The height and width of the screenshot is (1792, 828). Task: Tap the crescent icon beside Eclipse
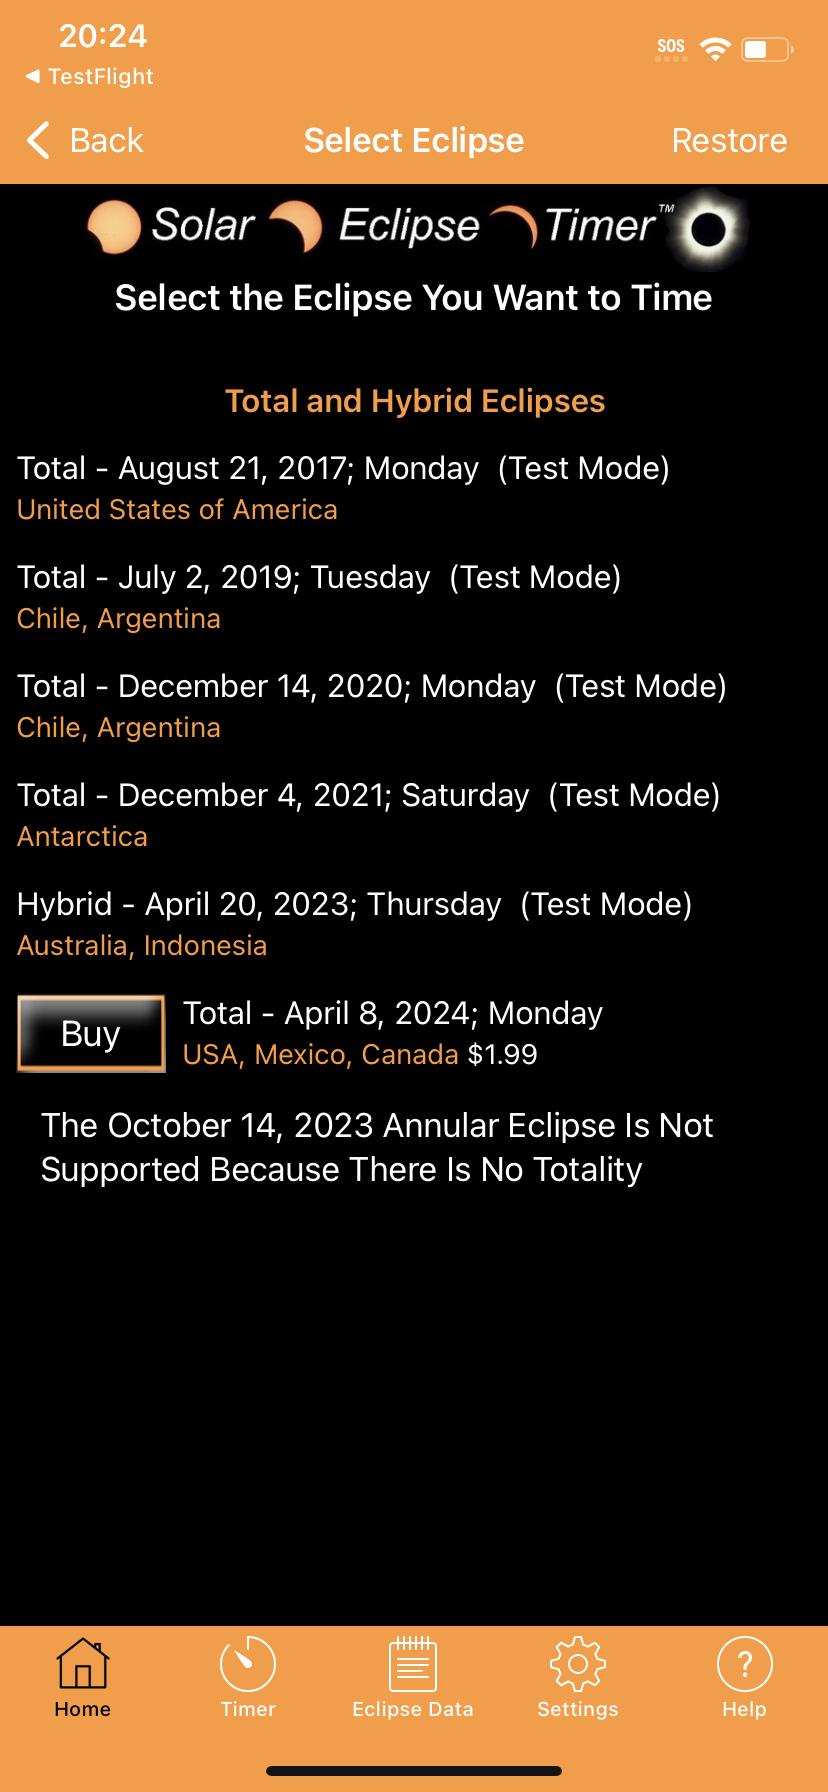click(x=296, y=228)
